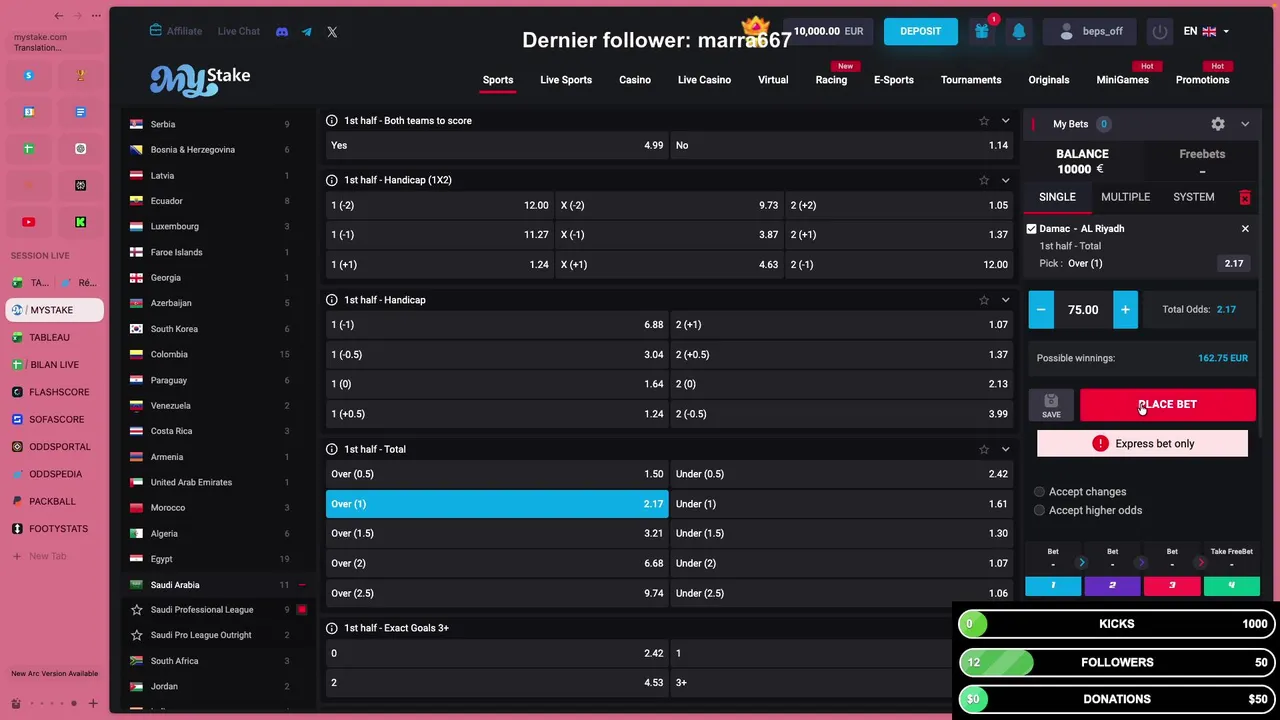This screenshot has height=720, width=1280.
Task: Go back with browser arrow
Action: (59, 15)
